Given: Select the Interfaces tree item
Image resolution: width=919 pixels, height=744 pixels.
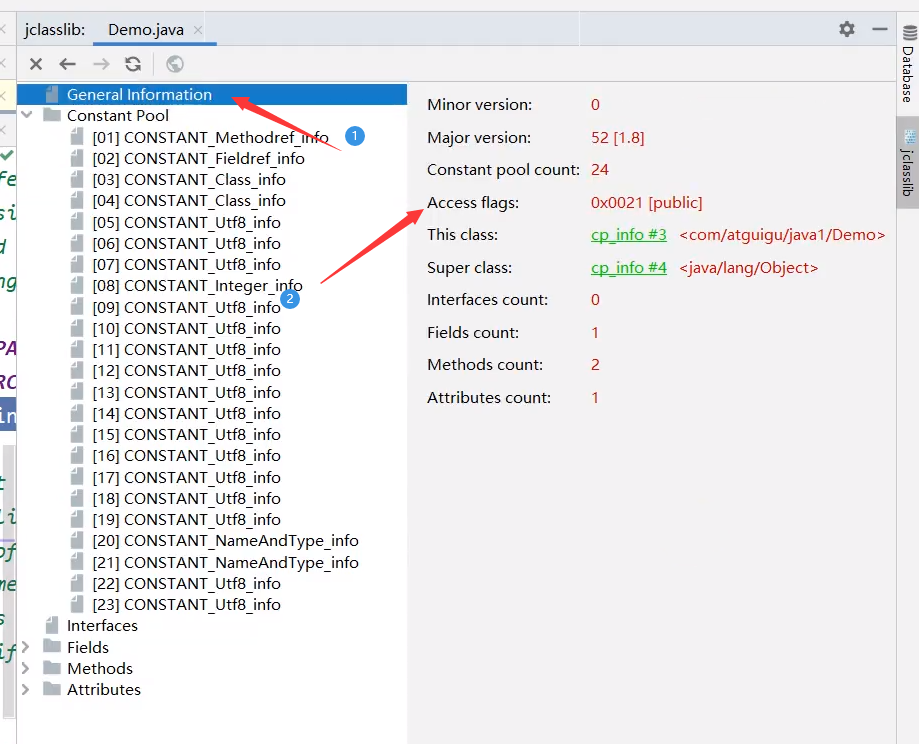Looking at the screenshot, I should (x=102, y=626).
